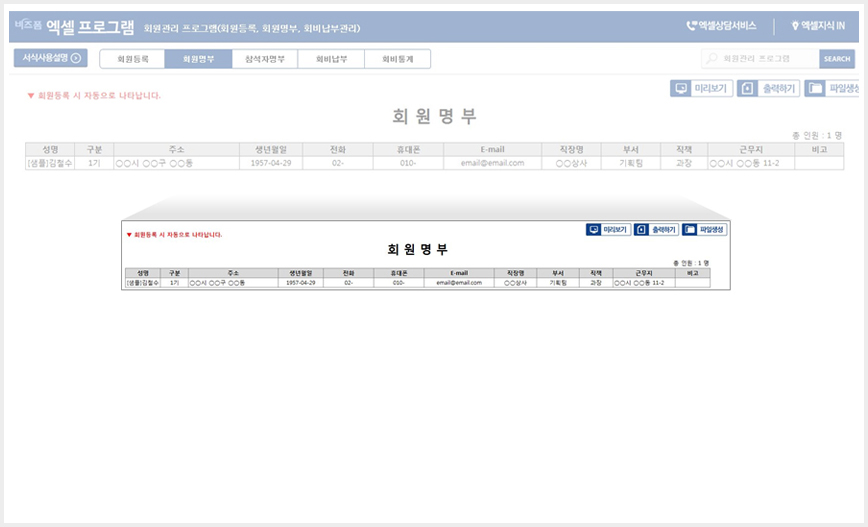This screenshot has height=527, width=868.
Task: Click the 직장명 column header in the top table
Action: tap(571, 149)
